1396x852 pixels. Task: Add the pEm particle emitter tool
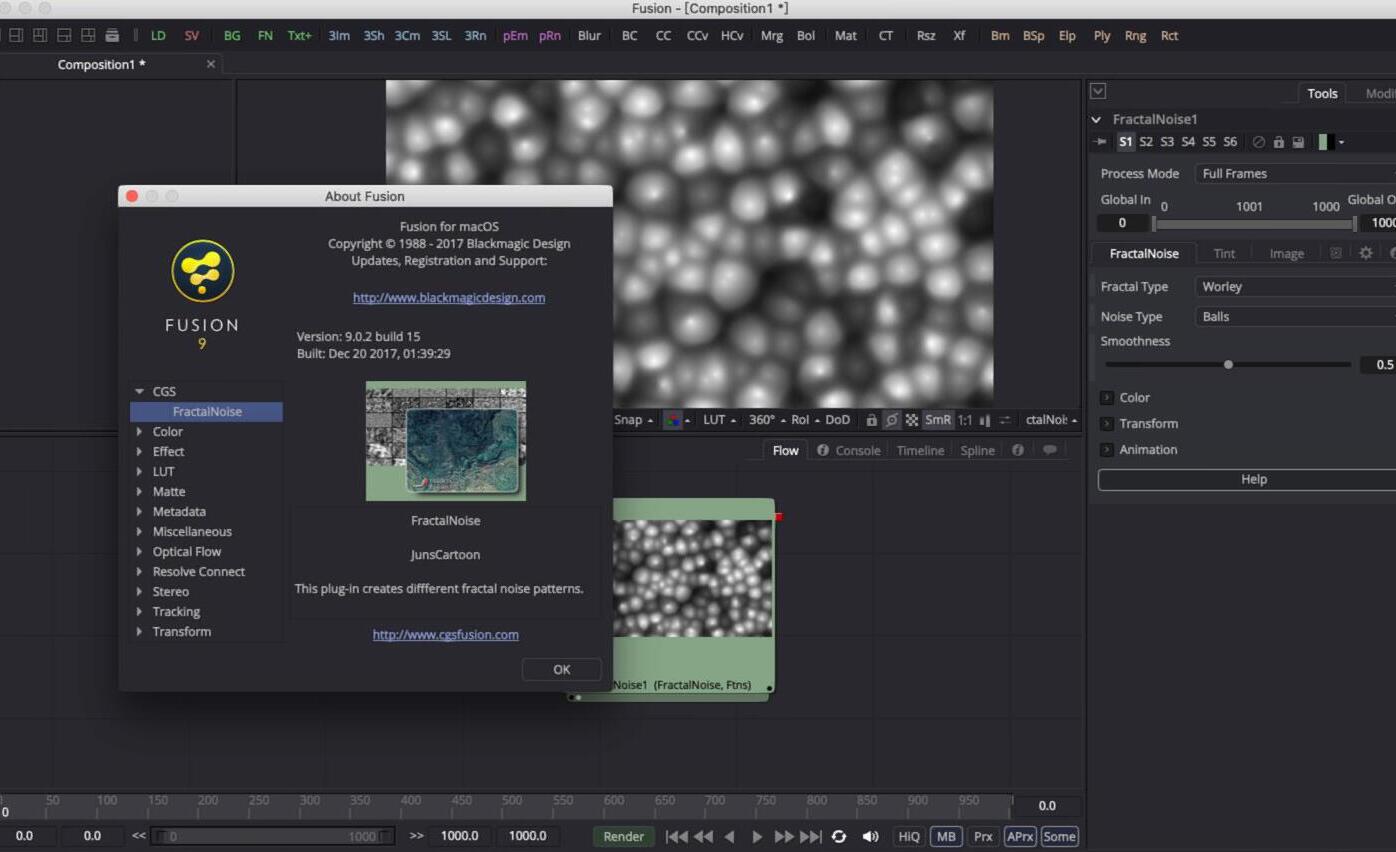[515, 35]
